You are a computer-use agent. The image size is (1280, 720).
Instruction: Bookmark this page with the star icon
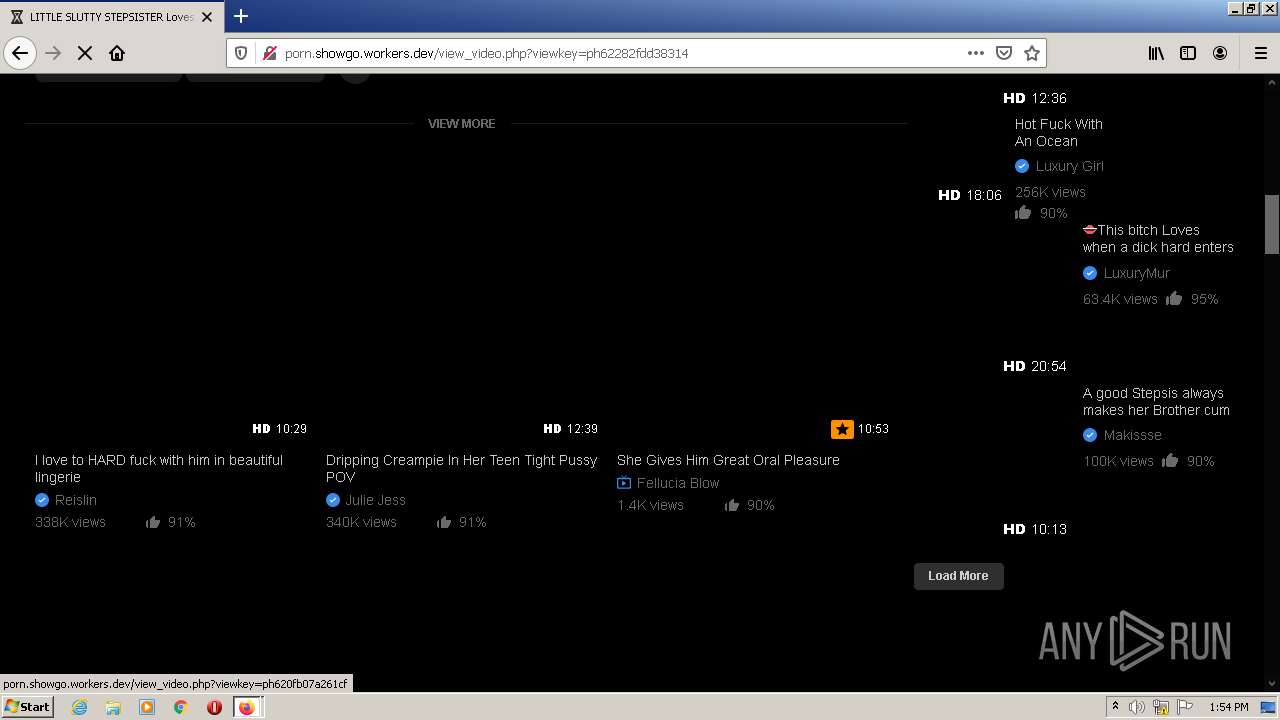tap(1032, 53)
